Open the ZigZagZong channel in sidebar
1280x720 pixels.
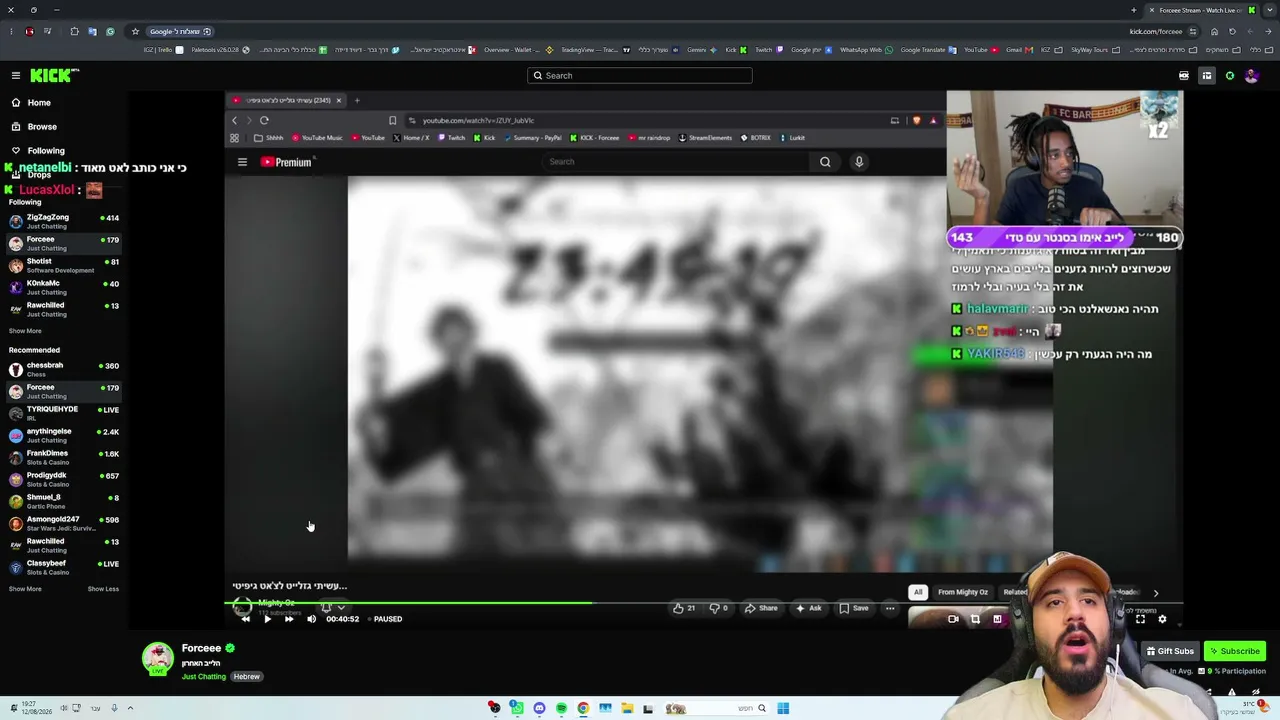64,221
